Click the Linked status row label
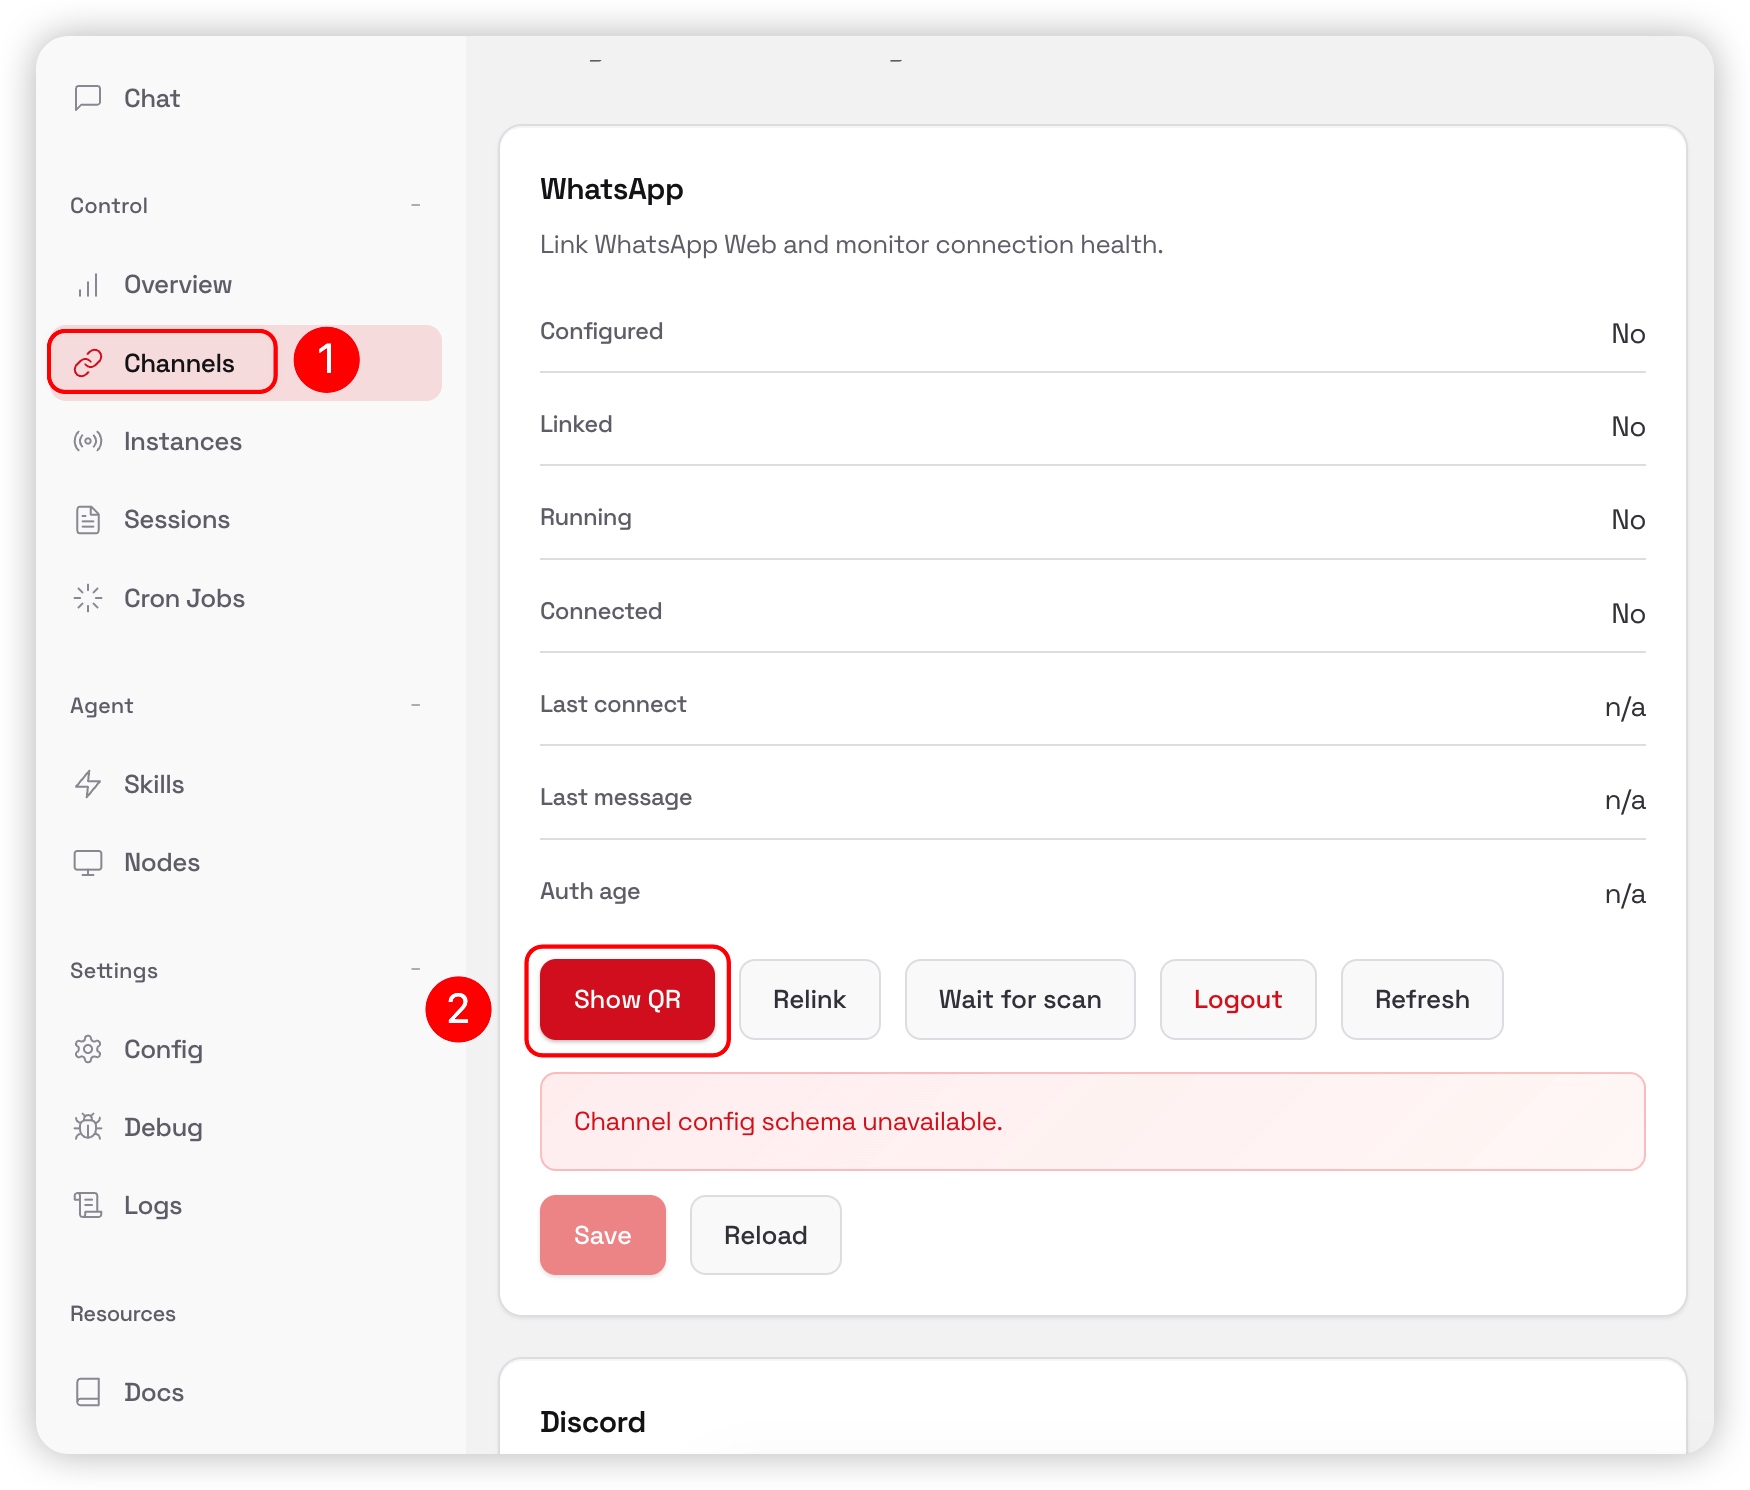Screen dimensions: 1750x1490 pyautogui.click(x=576, y=424)
